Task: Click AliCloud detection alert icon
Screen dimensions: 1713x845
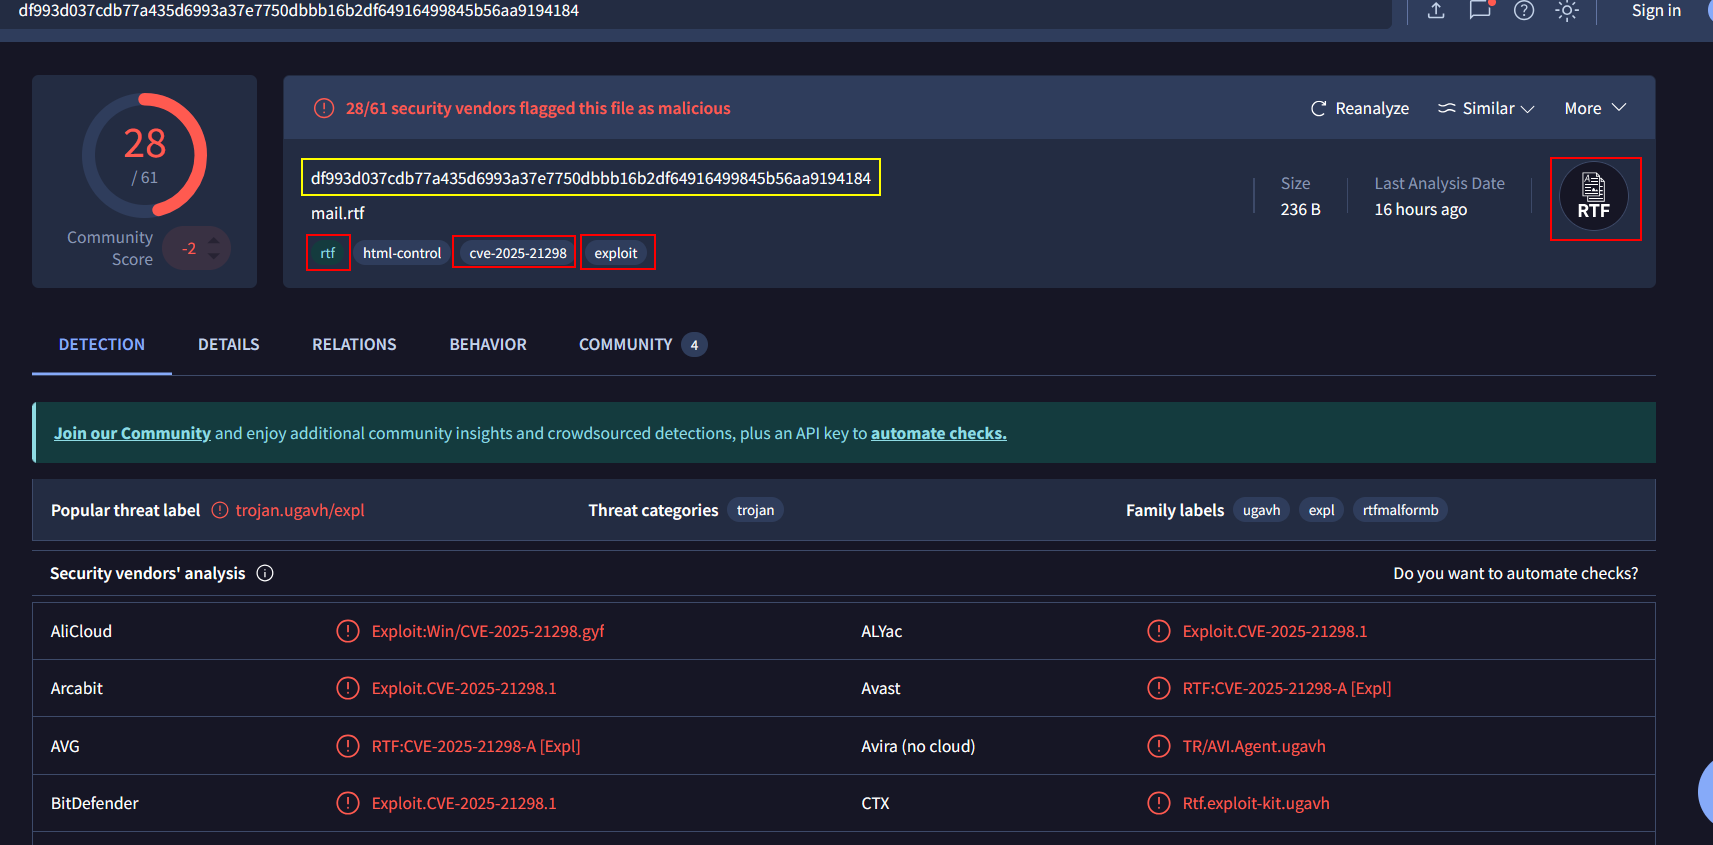Action: [x=348, y=631]
